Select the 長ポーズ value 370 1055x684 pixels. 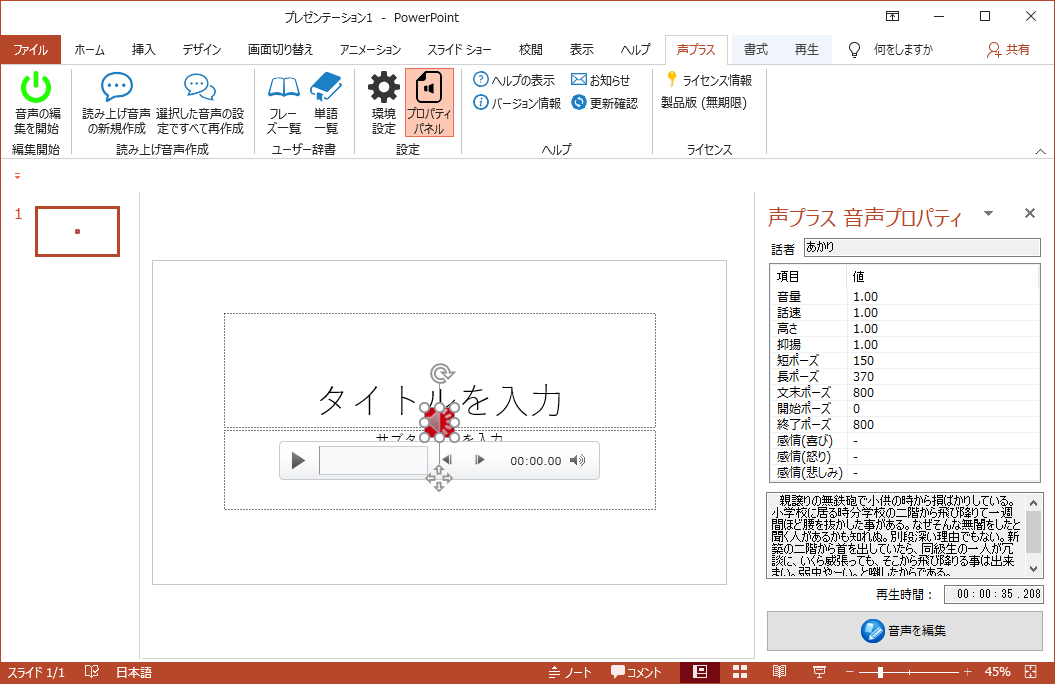[863, 377]
